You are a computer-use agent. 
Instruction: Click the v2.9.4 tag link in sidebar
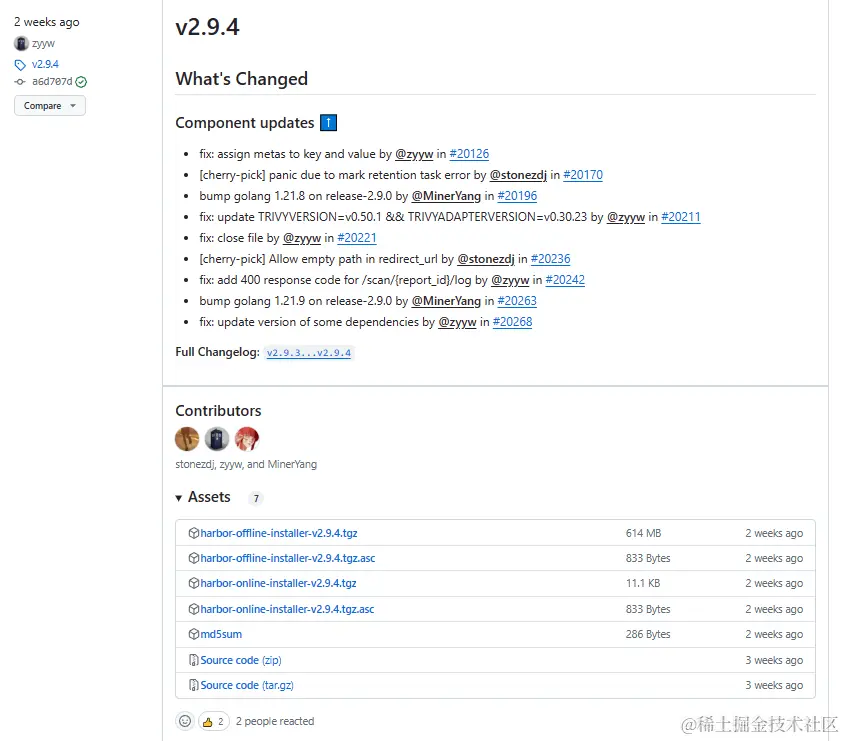[45, 64]
